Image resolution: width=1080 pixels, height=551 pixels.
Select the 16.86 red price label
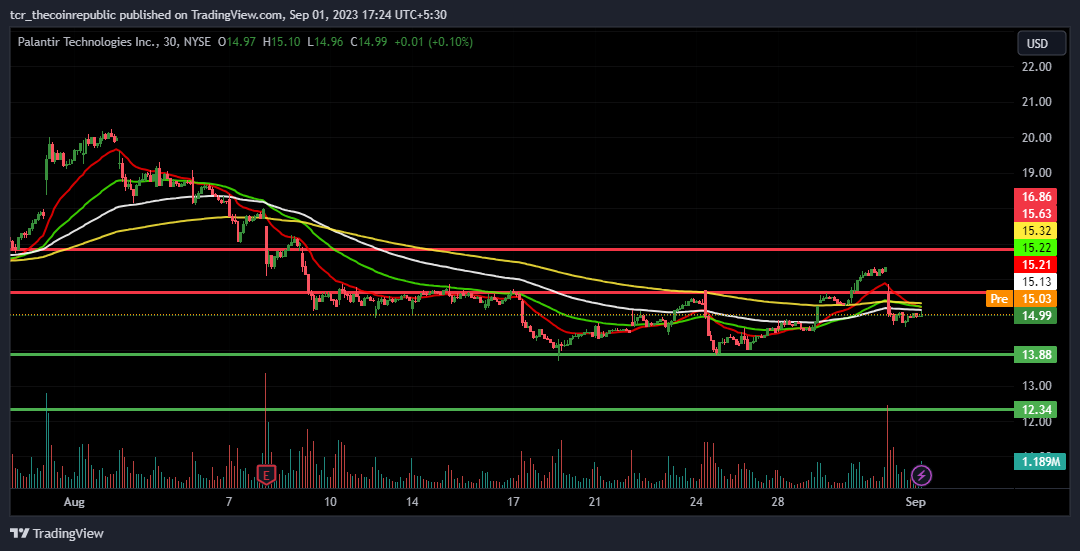[1035, 197]
